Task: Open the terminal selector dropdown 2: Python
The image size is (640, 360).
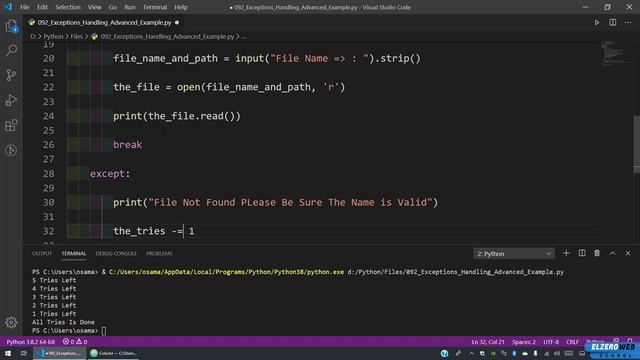Action: click(514, 254)
